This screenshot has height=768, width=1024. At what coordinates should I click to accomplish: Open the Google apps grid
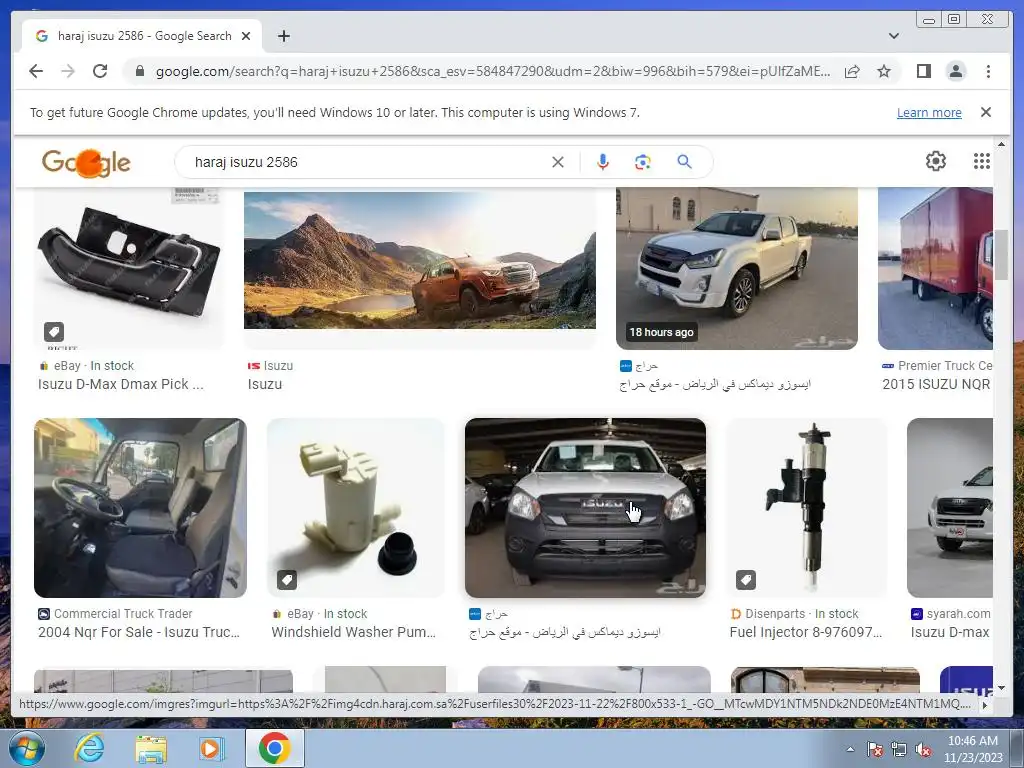point(981,161)
